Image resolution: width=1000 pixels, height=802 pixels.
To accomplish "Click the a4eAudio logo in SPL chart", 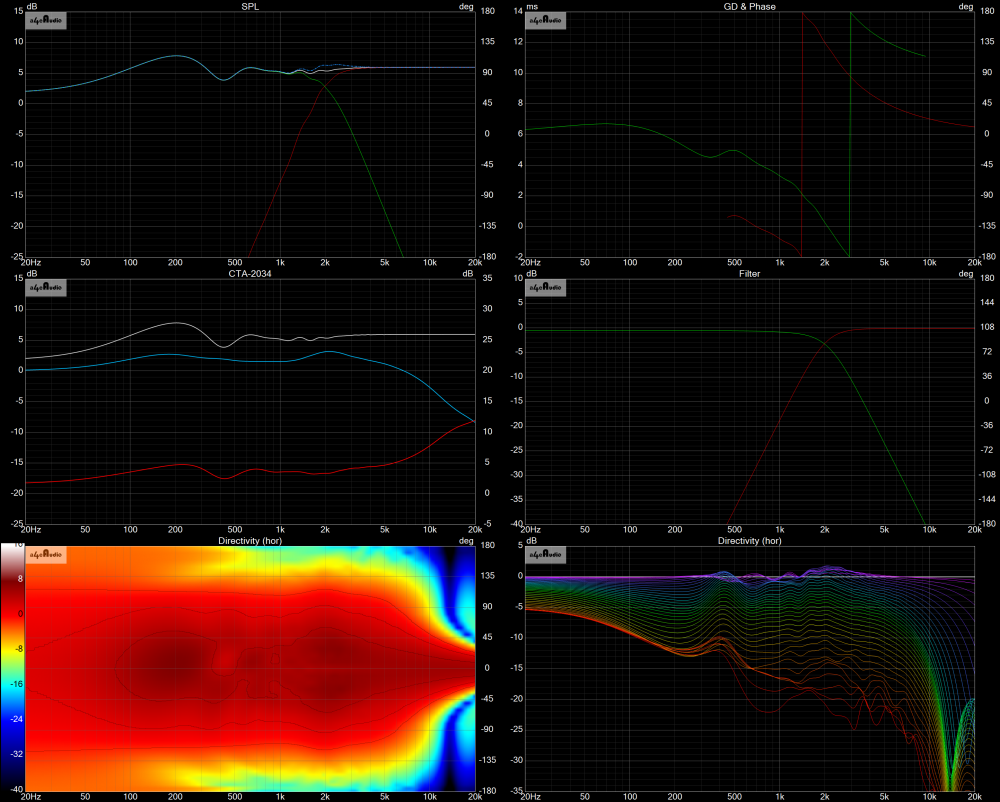I will coord(45,22).
